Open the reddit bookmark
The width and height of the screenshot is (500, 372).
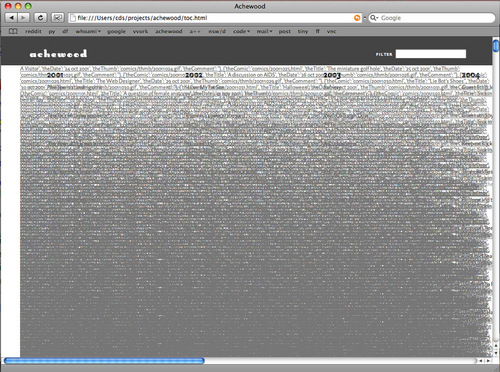33,31
